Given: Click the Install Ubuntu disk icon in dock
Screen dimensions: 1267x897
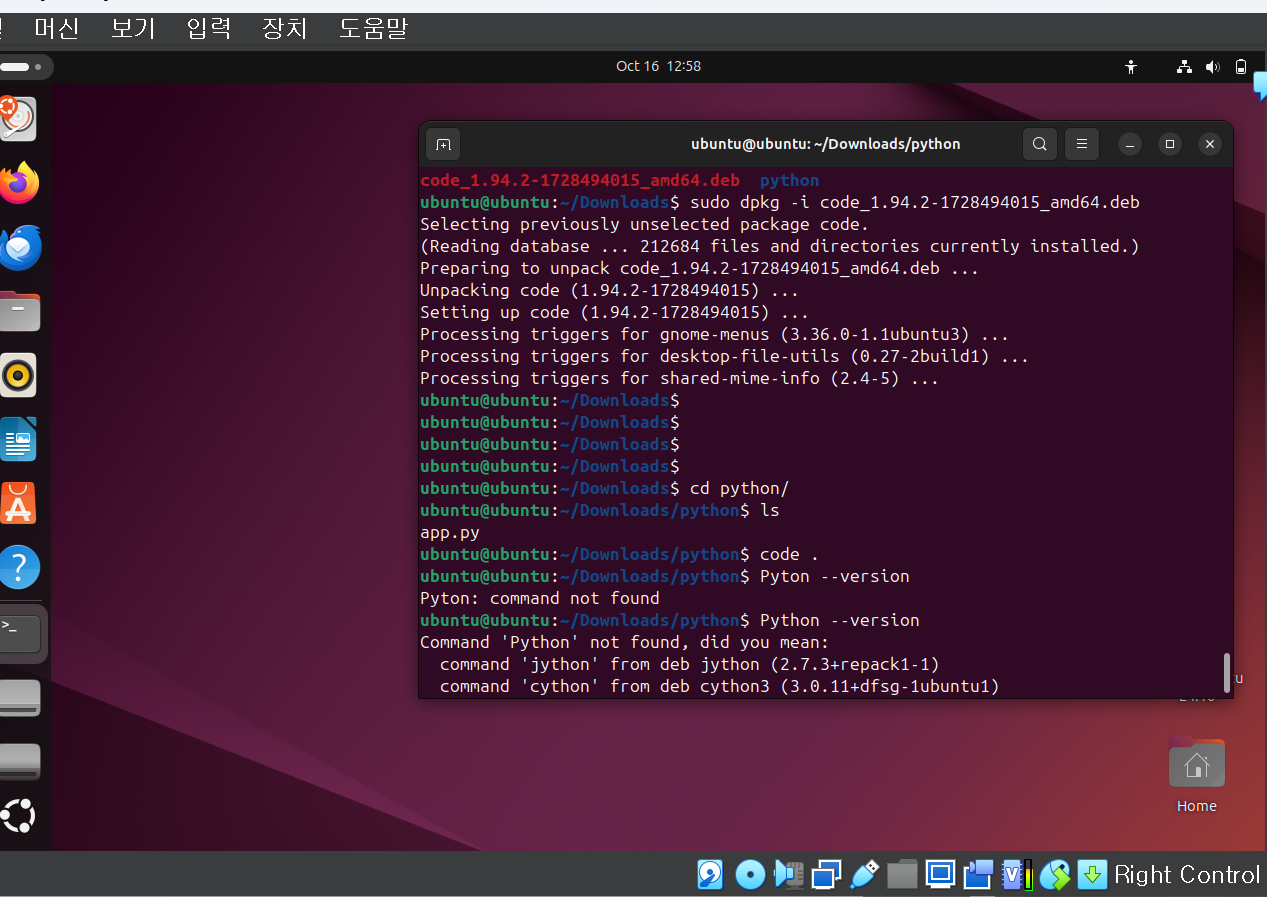Looking at the screenshot, I should click(17, 119).
